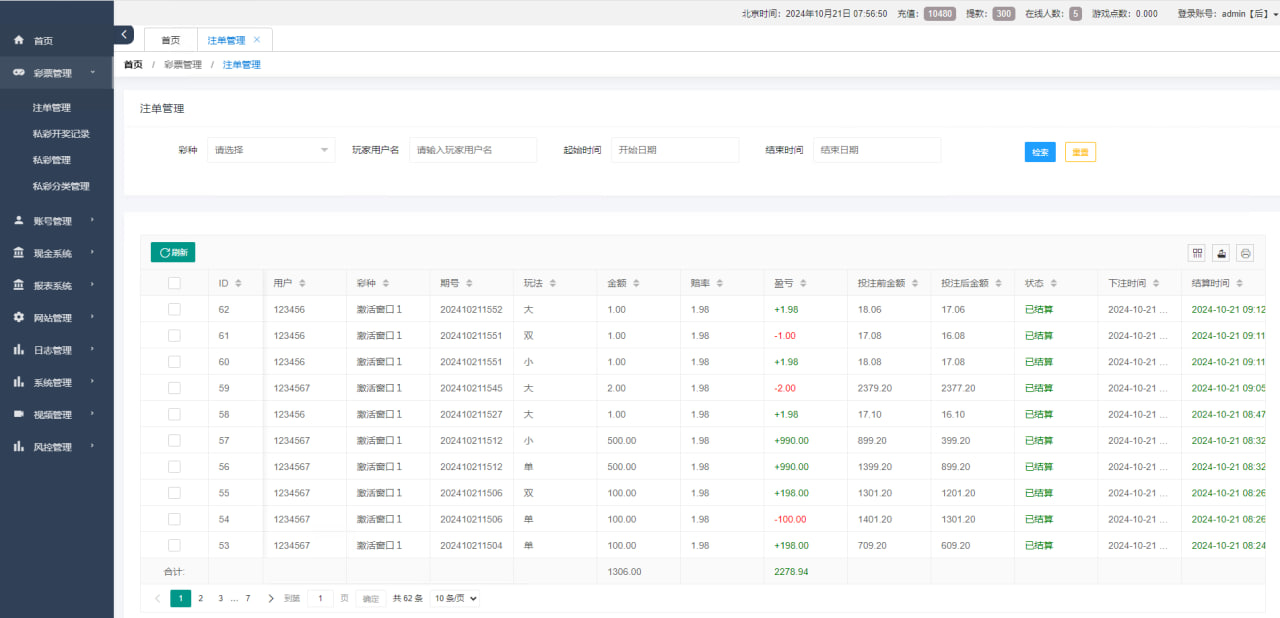
Task: Collapse the sidebar with arrow icon
Action: coord(124,35)
